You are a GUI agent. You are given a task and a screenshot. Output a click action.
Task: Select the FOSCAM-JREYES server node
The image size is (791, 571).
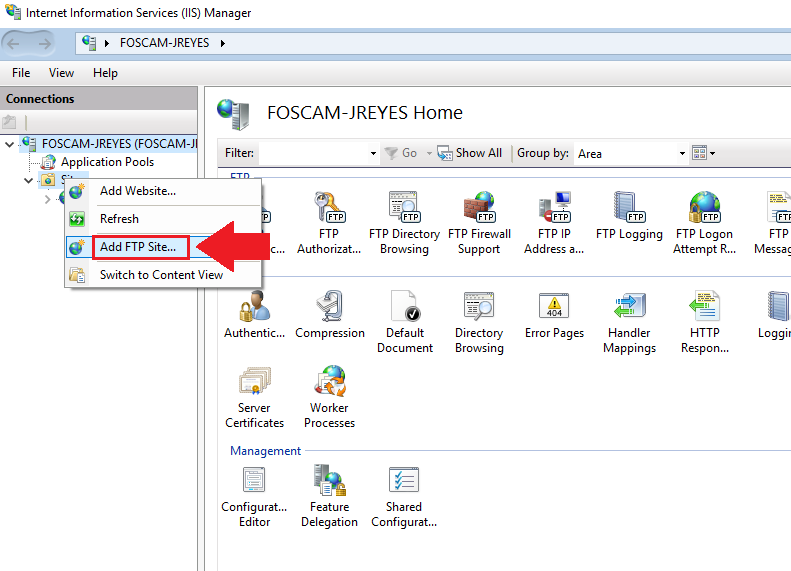pyautogui.click(x=119, y=144)
